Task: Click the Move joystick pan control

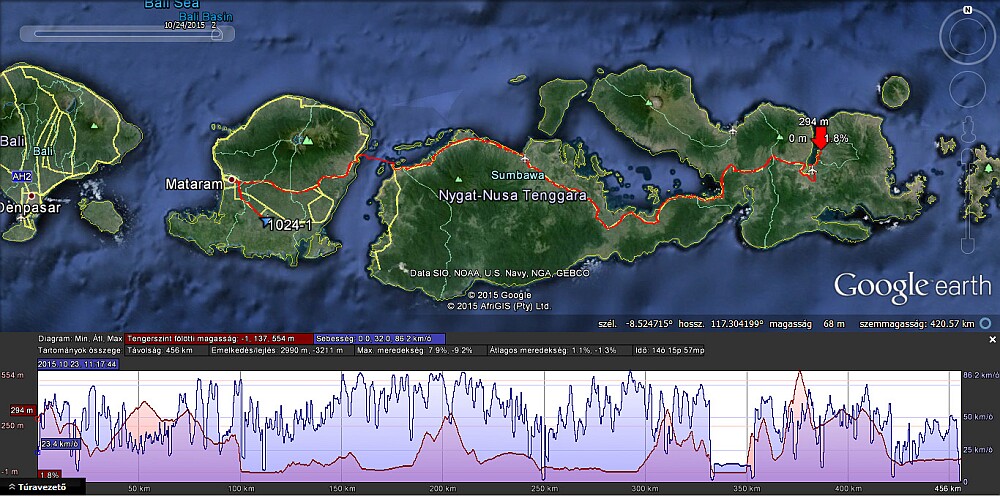Action: point(966,88)
